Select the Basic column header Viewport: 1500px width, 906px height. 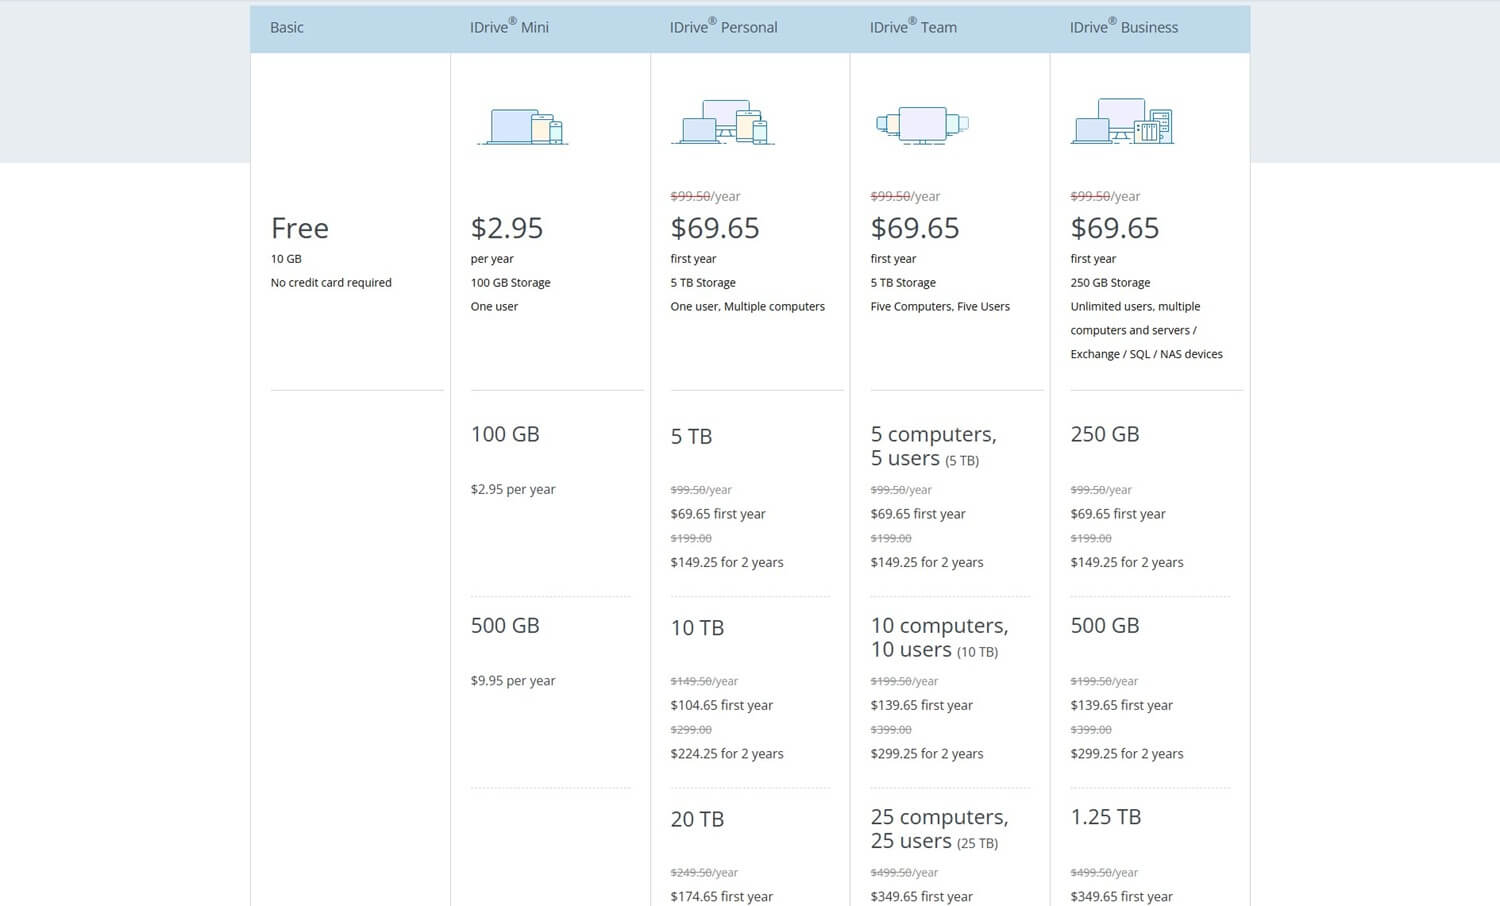point(286,27)
